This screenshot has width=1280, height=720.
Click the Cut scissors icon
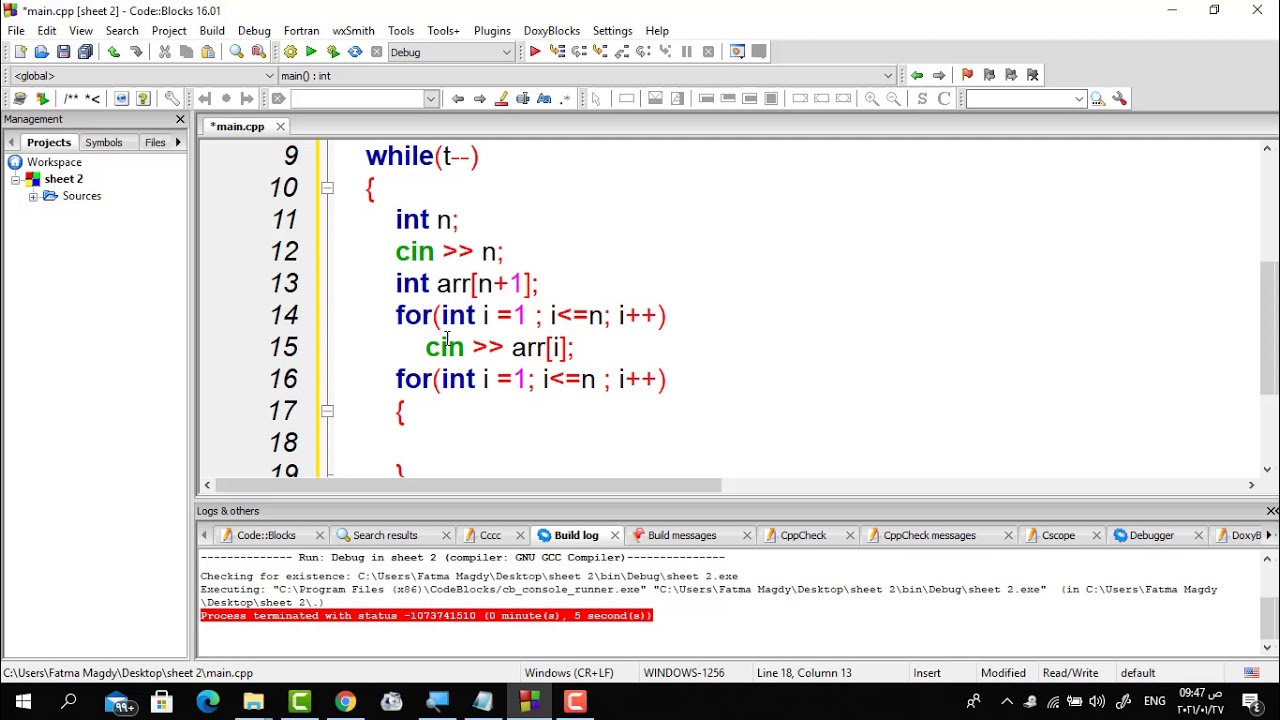165,52
